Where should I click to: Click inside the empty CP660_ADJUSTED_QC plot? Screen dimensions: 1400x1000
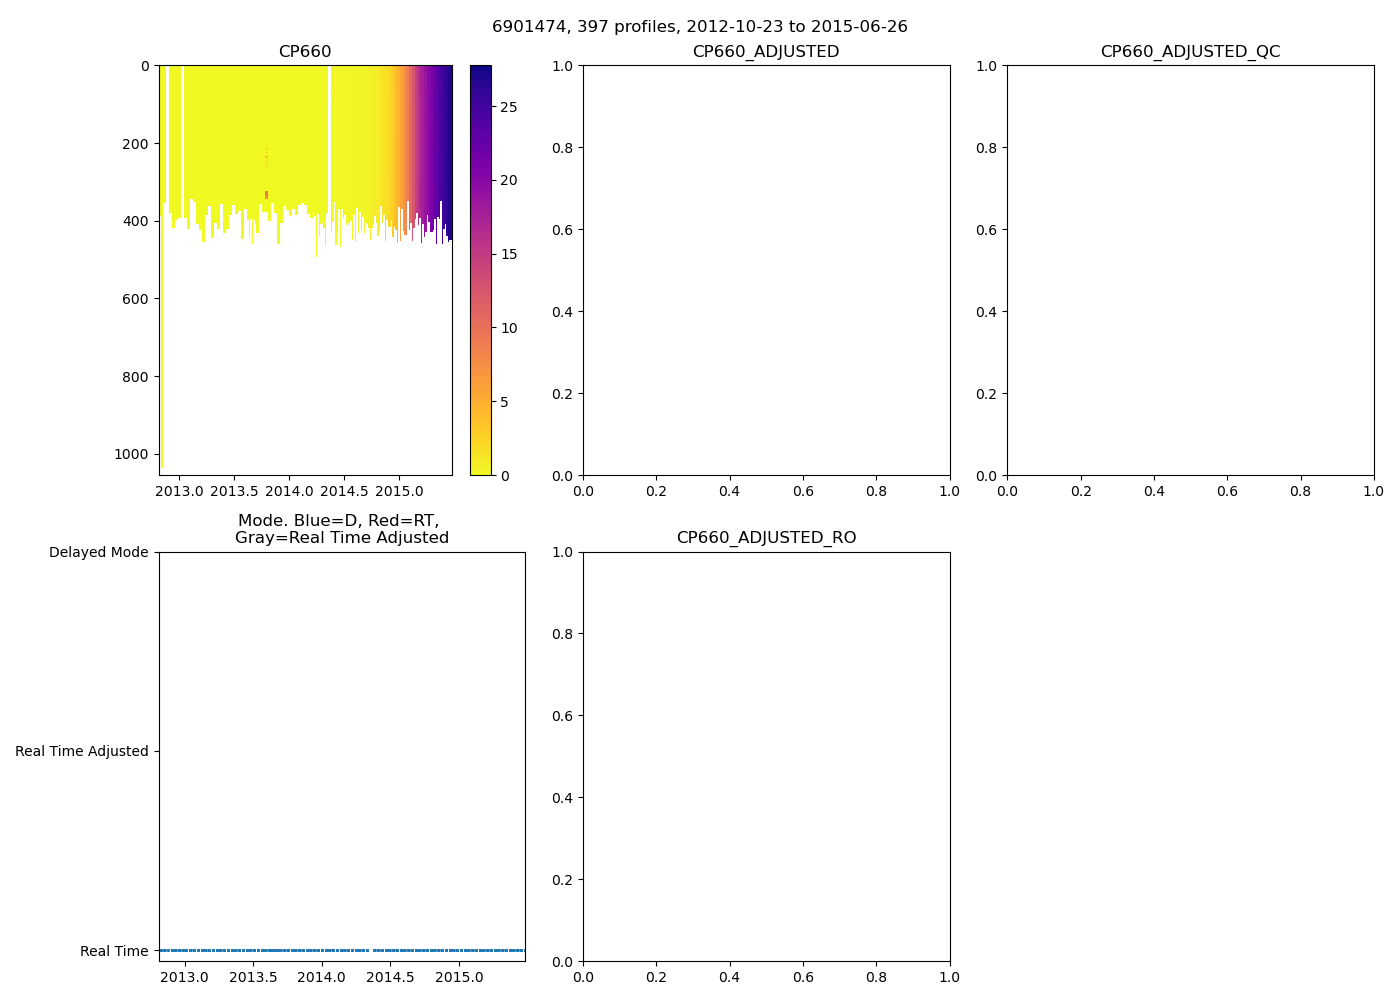tap(1190, 270)
